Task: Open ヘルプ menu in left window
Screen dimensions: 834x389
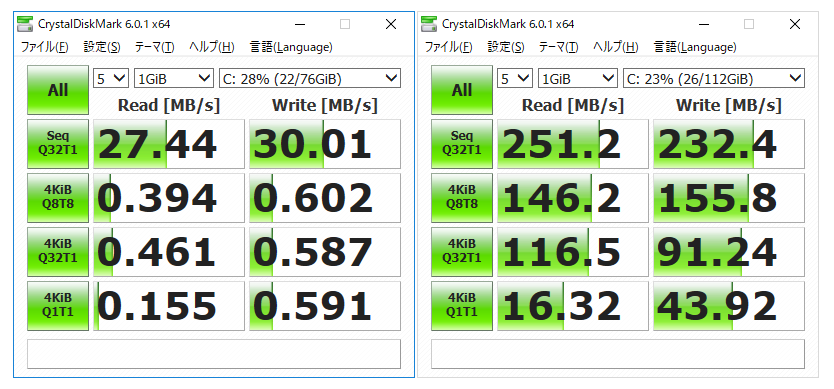Action: pyautogui.click(x=212, y=47)
